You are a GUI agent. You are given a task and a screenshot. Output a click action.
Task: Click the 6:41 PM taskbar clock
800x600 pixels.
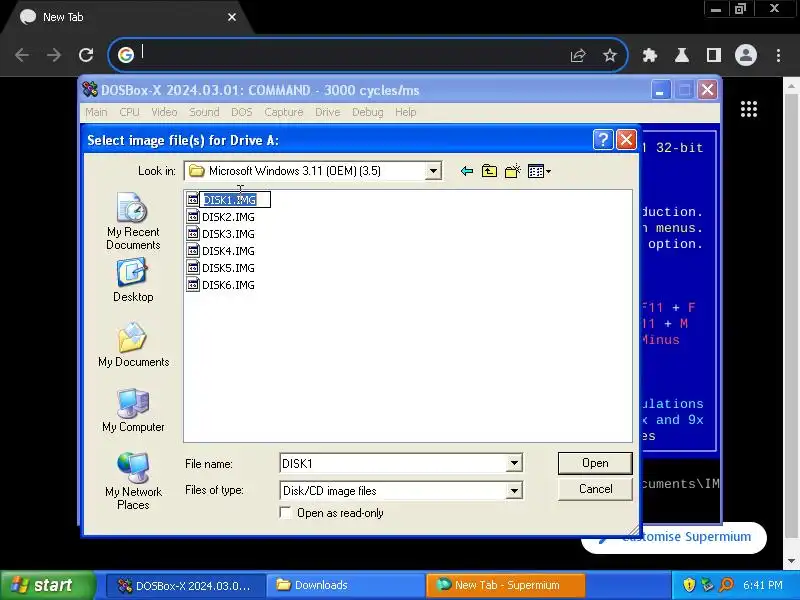pos(763,585)
